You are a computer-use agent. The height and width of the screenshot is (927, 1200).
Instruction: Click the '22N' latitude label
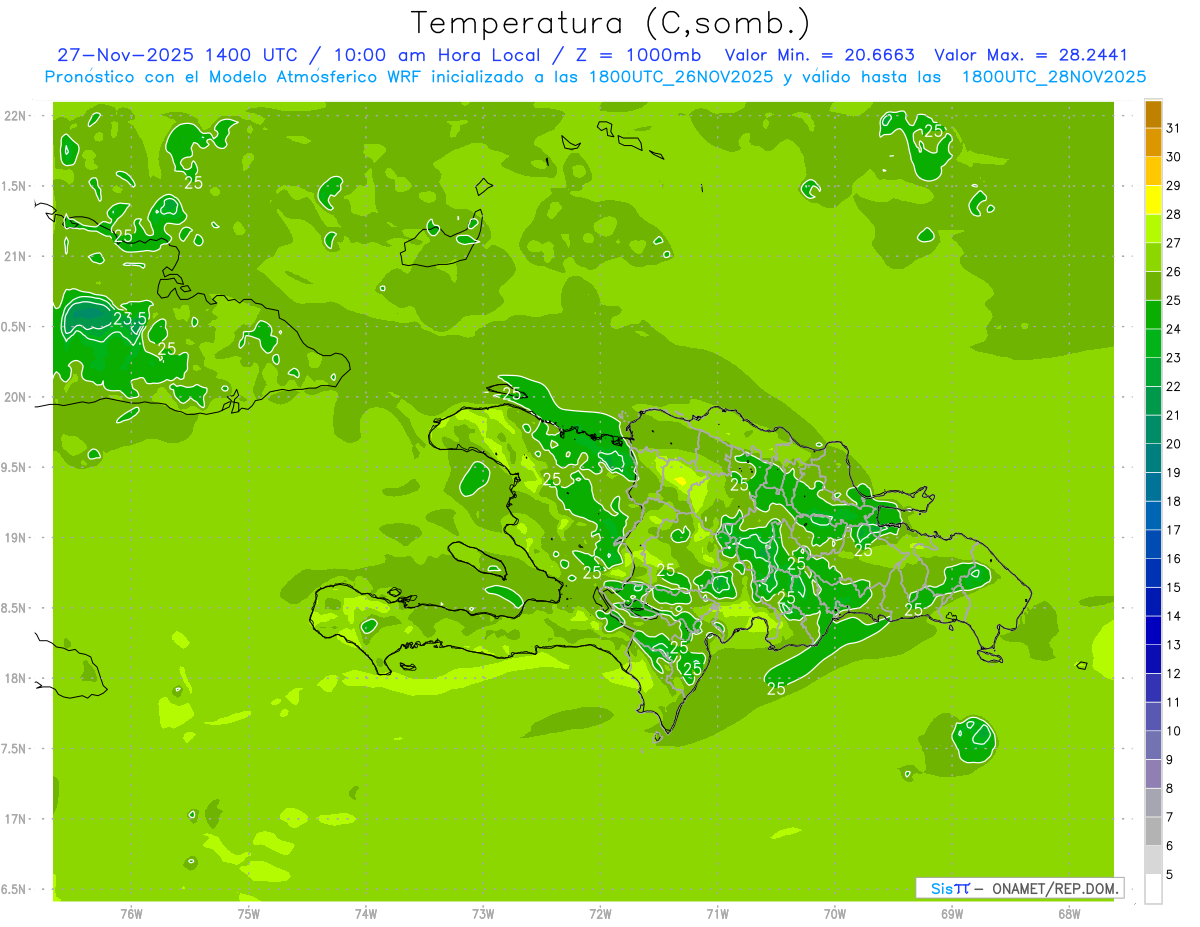[x=17, y=116]
